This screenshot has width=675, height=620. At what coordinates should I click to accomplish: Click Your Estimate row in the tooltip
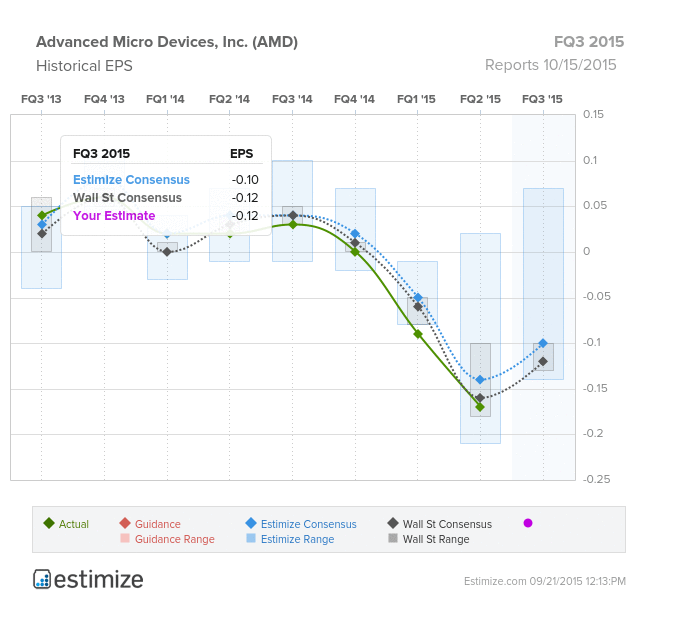click(166, 216)
